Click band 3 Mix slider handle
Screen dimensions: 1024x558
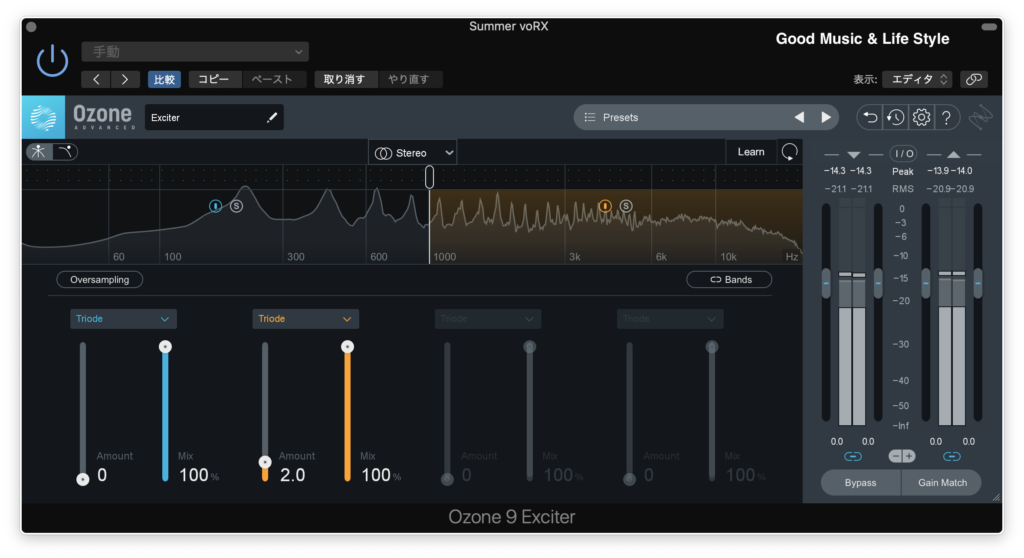coord(530,346)
